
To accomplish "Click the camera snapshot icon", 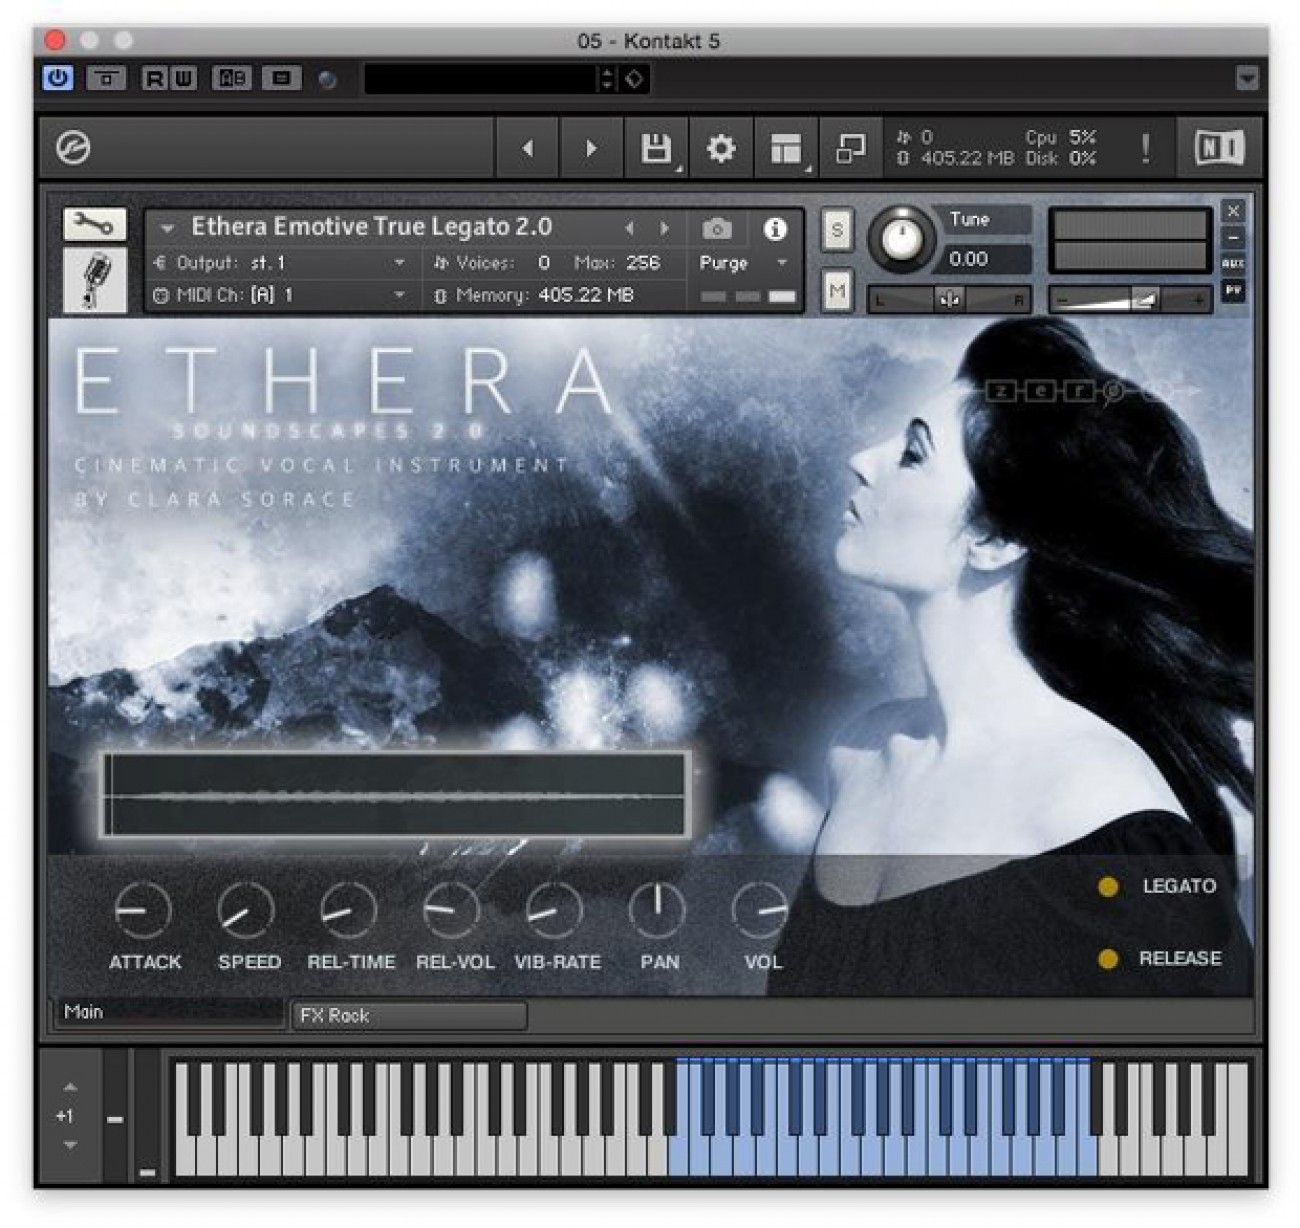I will coord(716,229).
